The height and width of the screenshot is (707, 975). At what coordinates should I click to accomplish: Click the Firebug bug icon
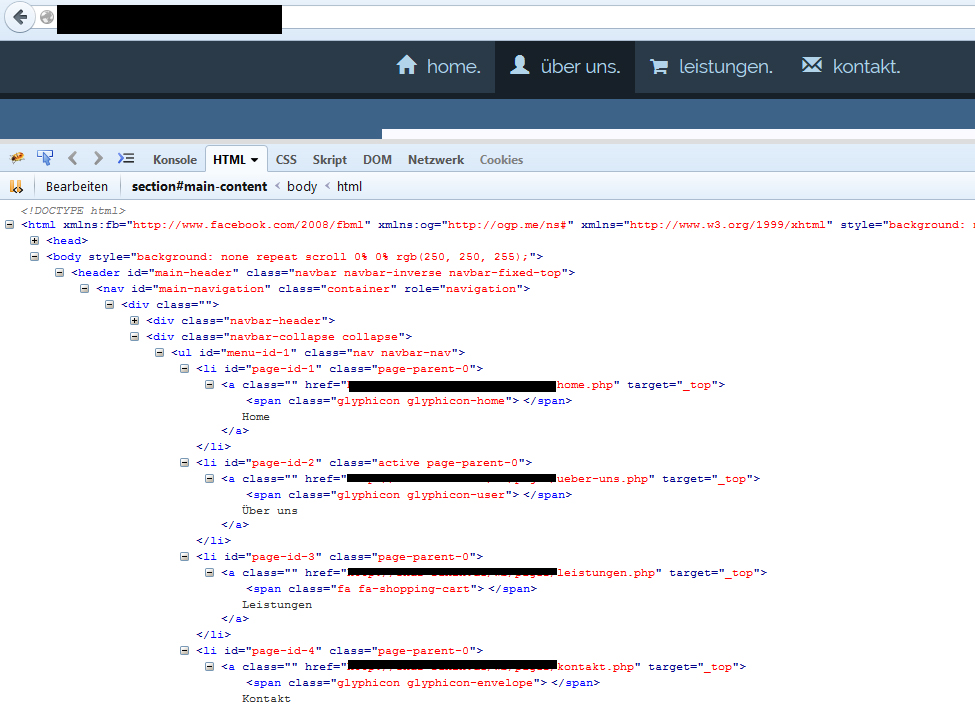click(x=17, y=158)
